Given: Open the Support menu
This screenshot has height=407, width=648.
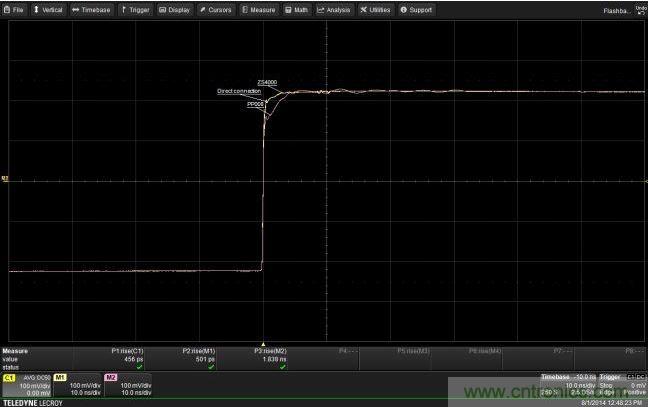Looking at the screenshot, I should [x=416, y=9].
